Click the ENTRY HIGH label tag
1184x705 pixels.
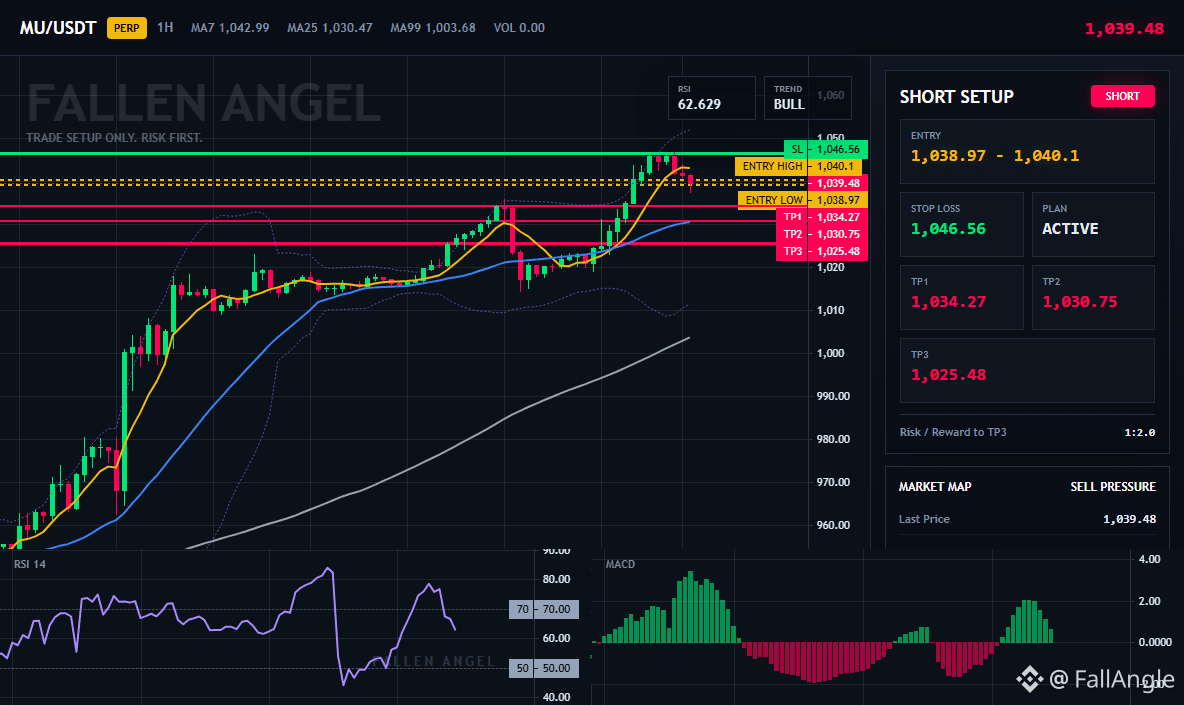(x=772, y=166)
